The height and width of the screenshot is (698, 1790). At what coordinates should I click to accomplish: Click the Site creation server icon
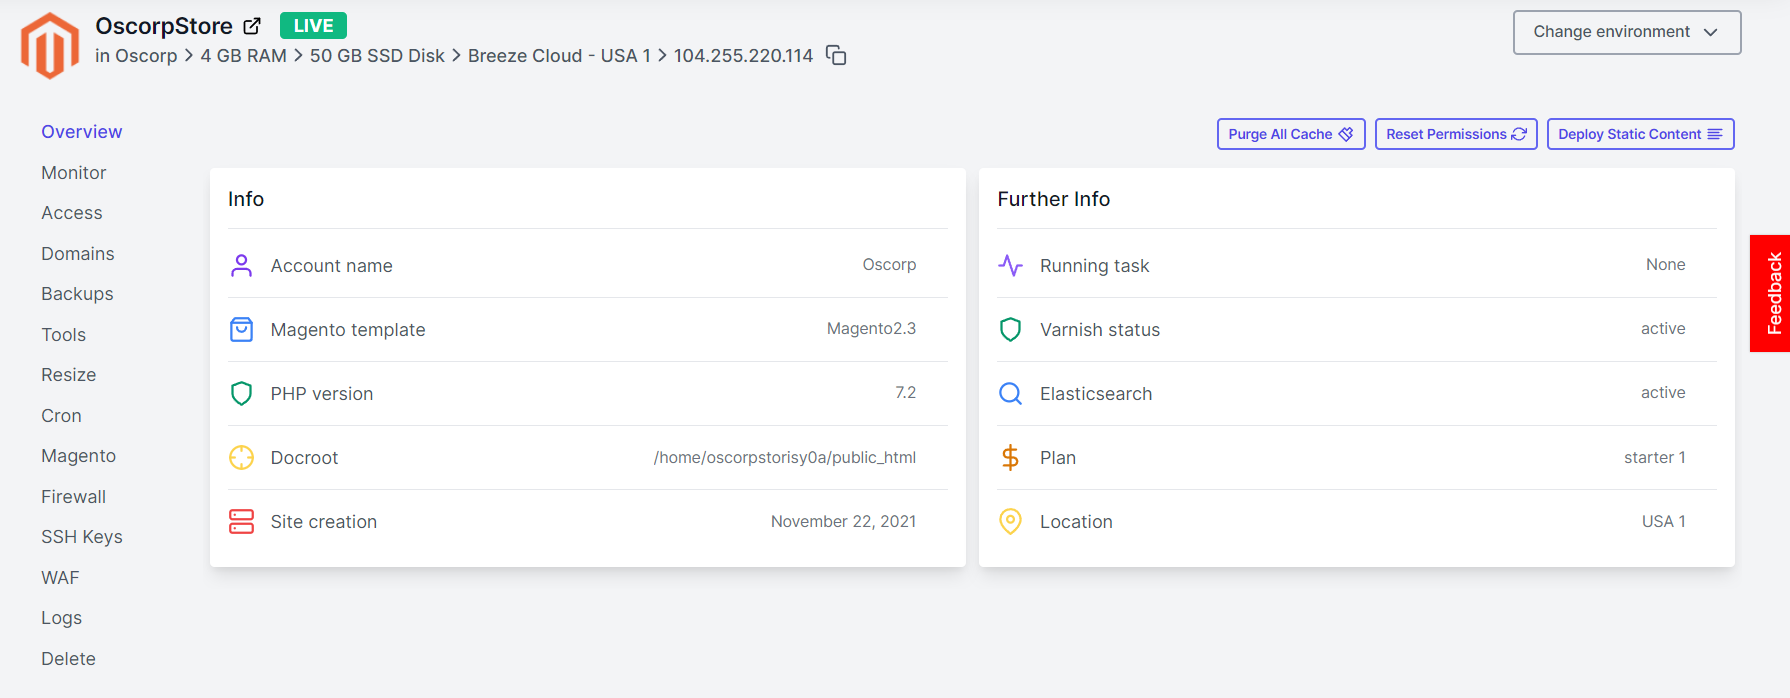[241, 521]
